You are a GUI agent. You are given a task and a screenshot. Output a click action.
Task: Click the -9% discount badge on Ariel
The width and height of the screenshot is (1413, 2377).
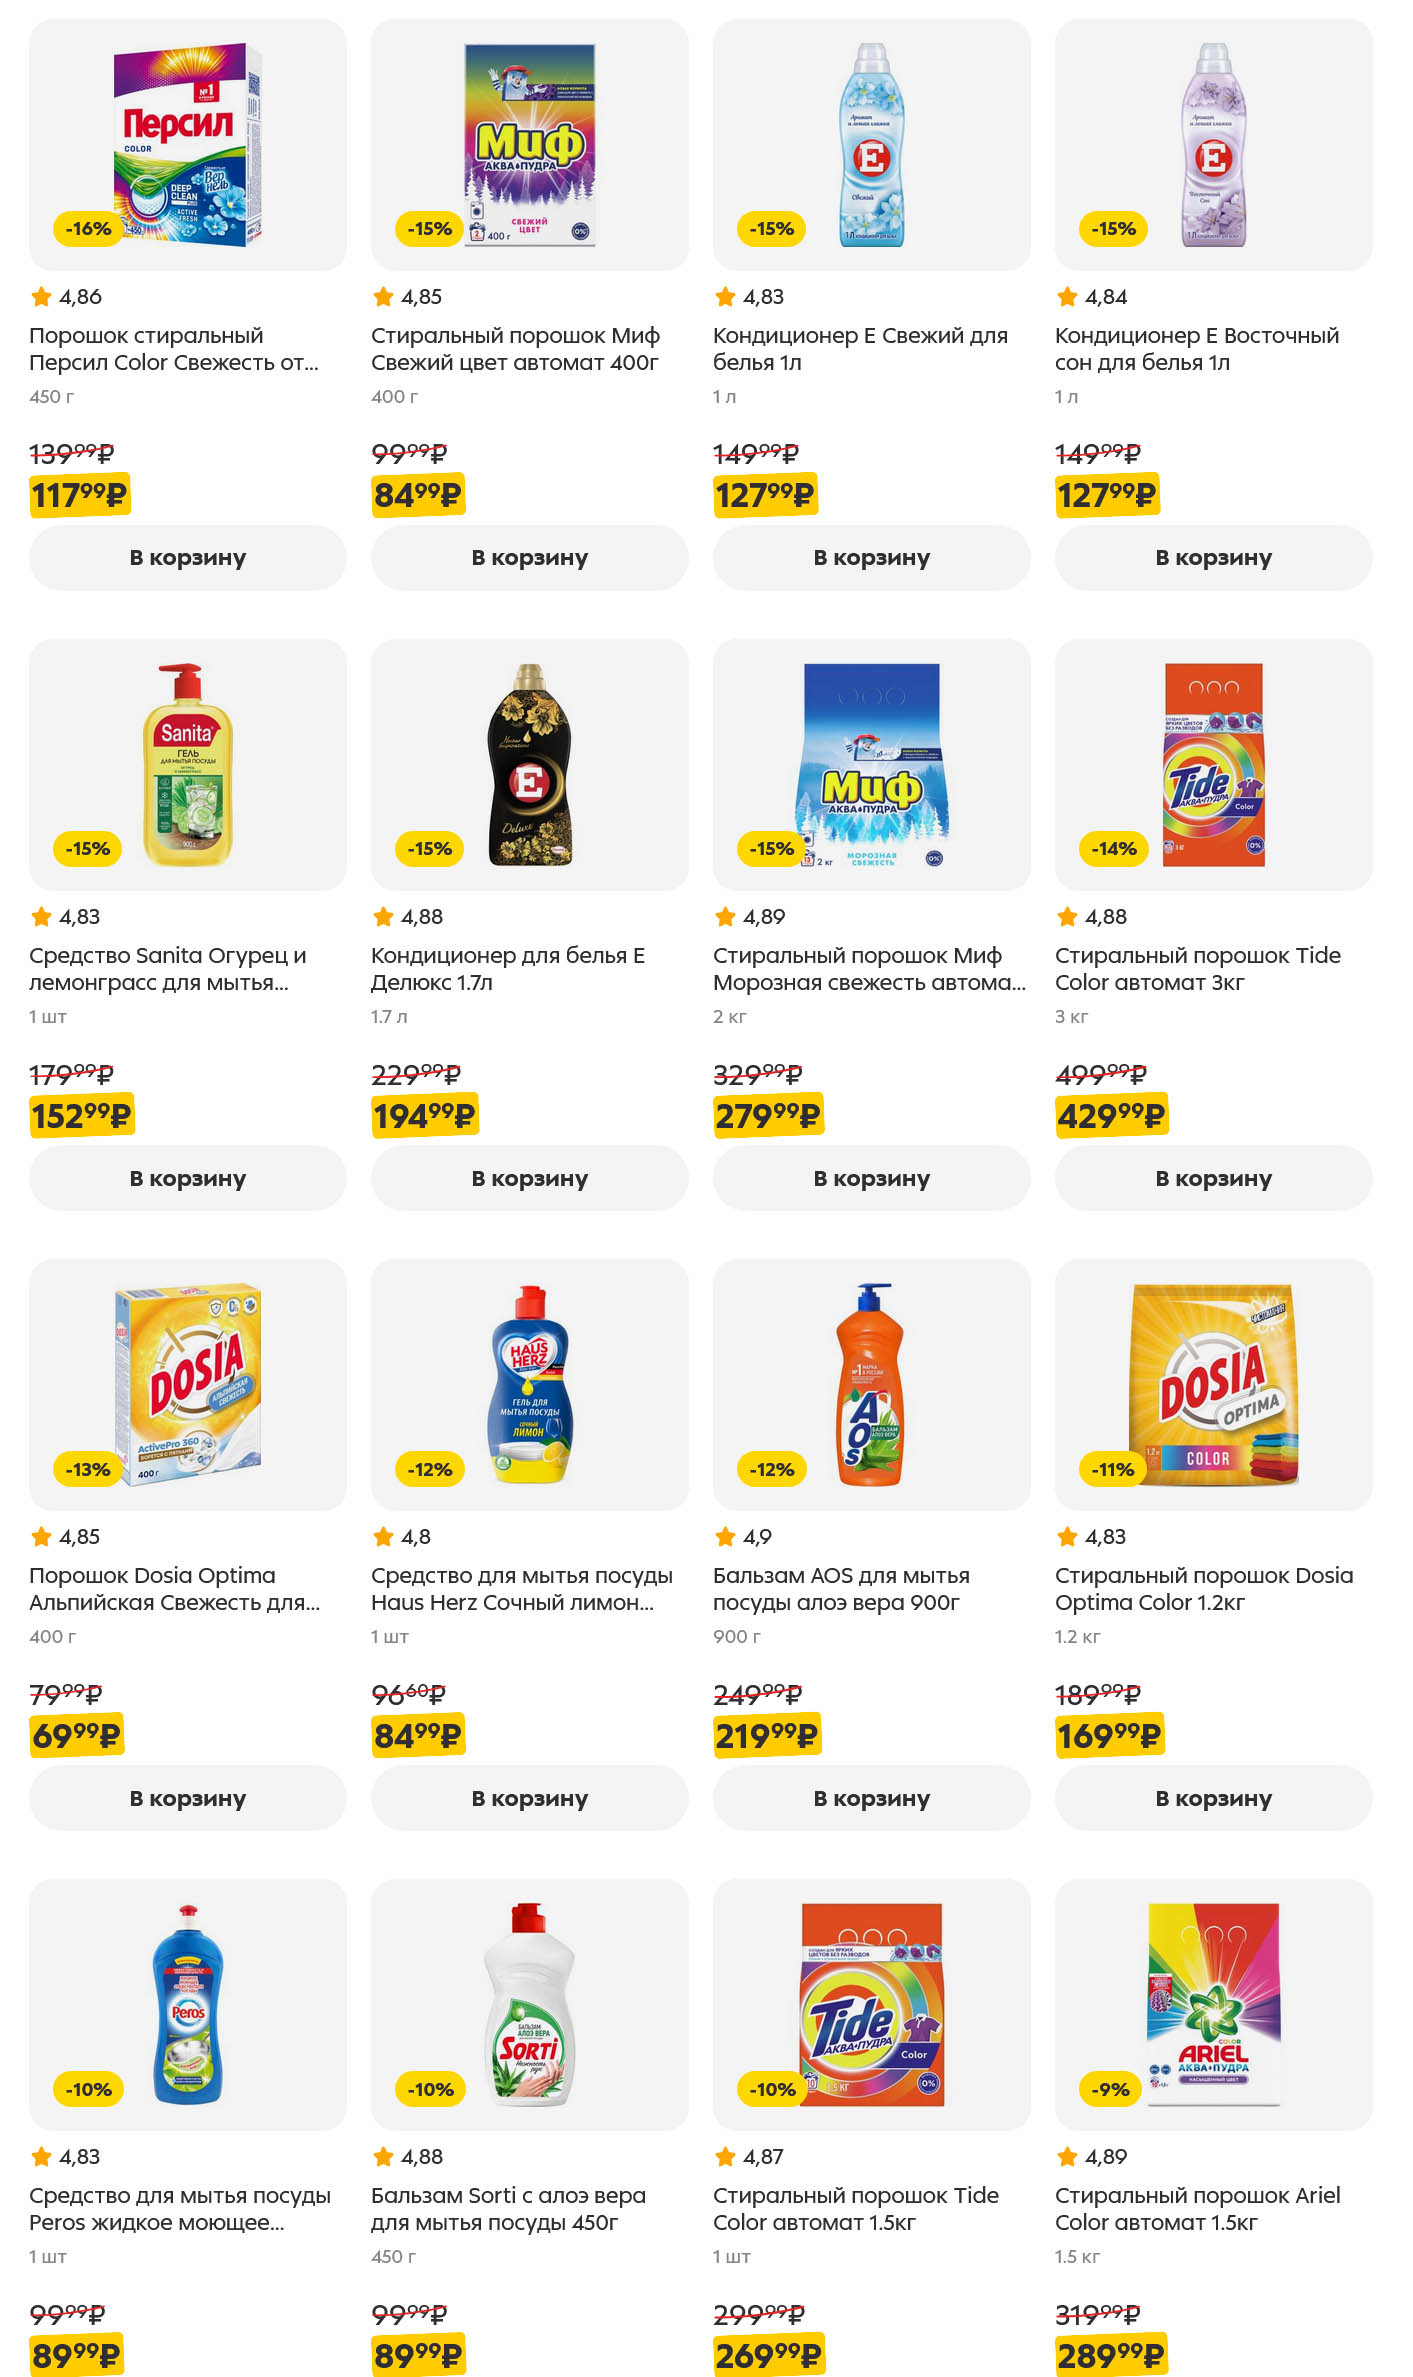pyautogui.click(x=1110, y=2089)
